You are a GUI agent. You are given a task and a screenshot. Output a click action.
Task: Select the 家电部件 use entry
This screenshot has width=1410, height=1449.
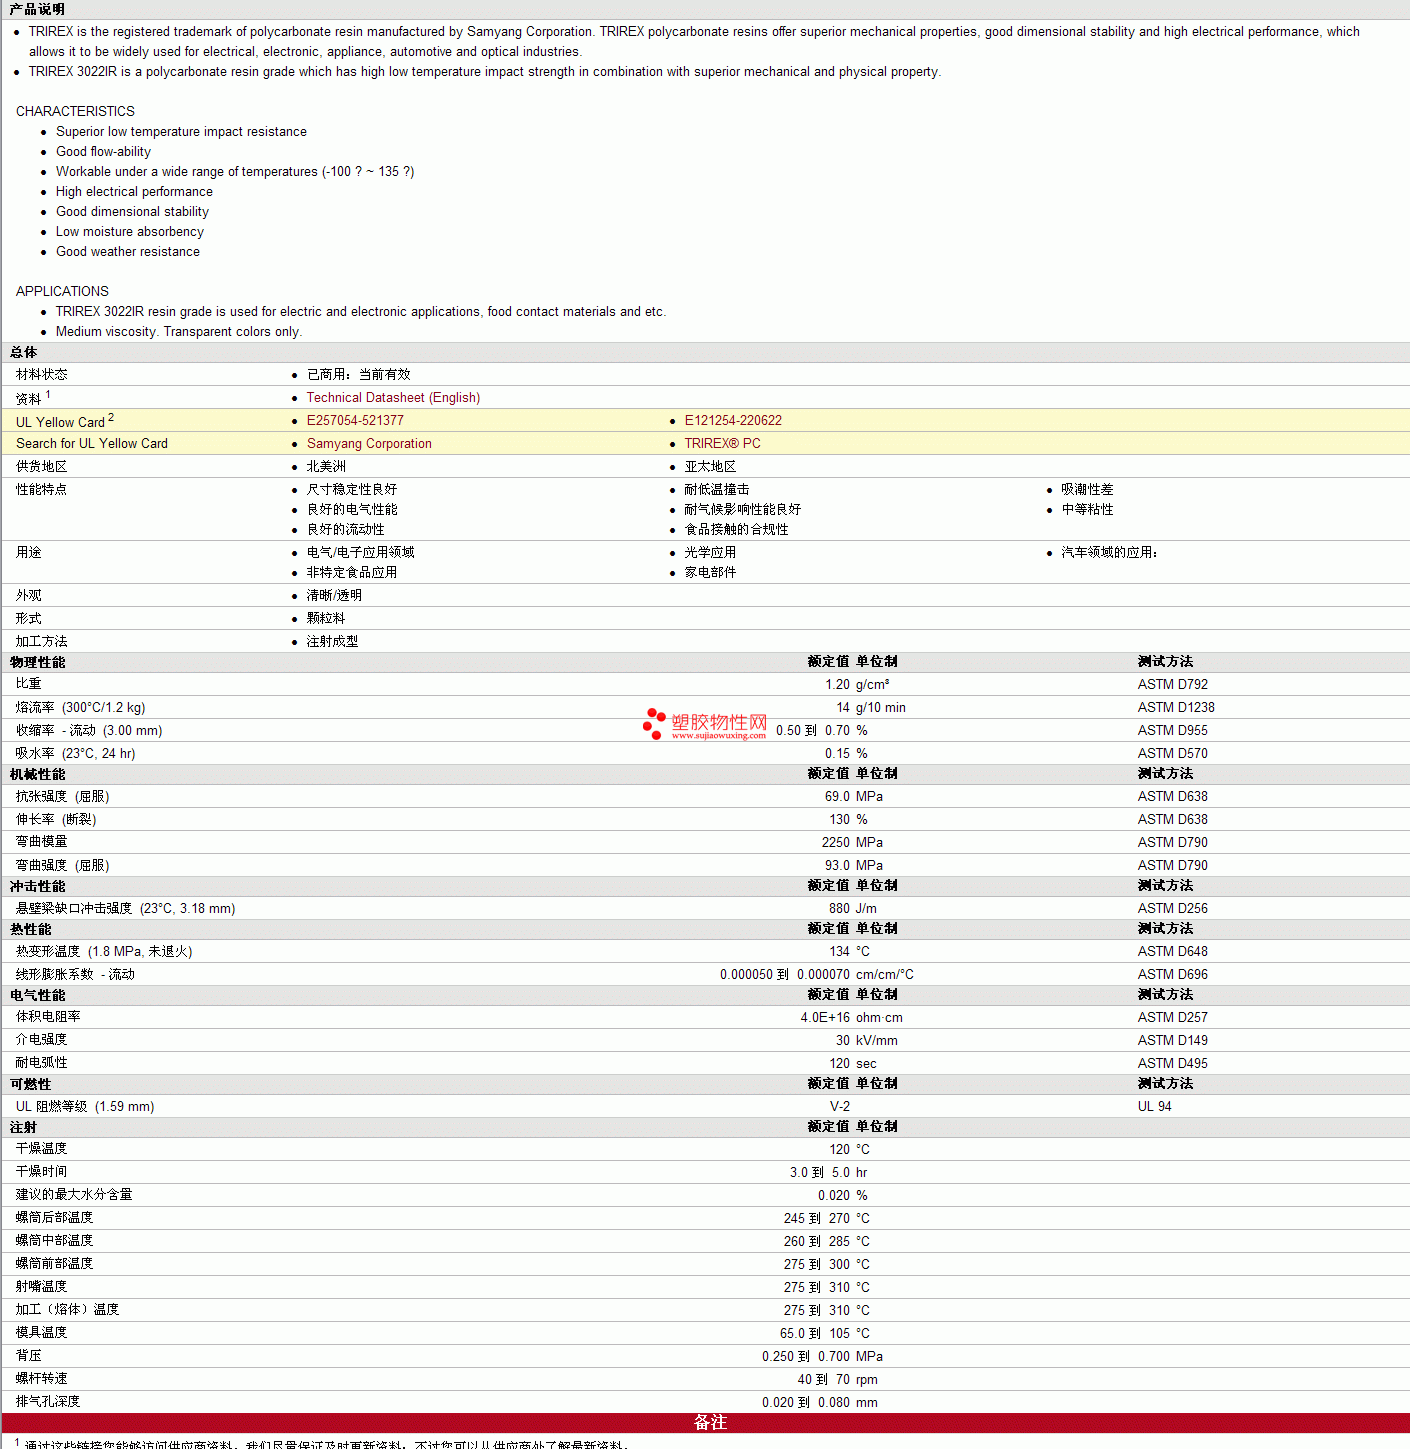coord(710,573)
